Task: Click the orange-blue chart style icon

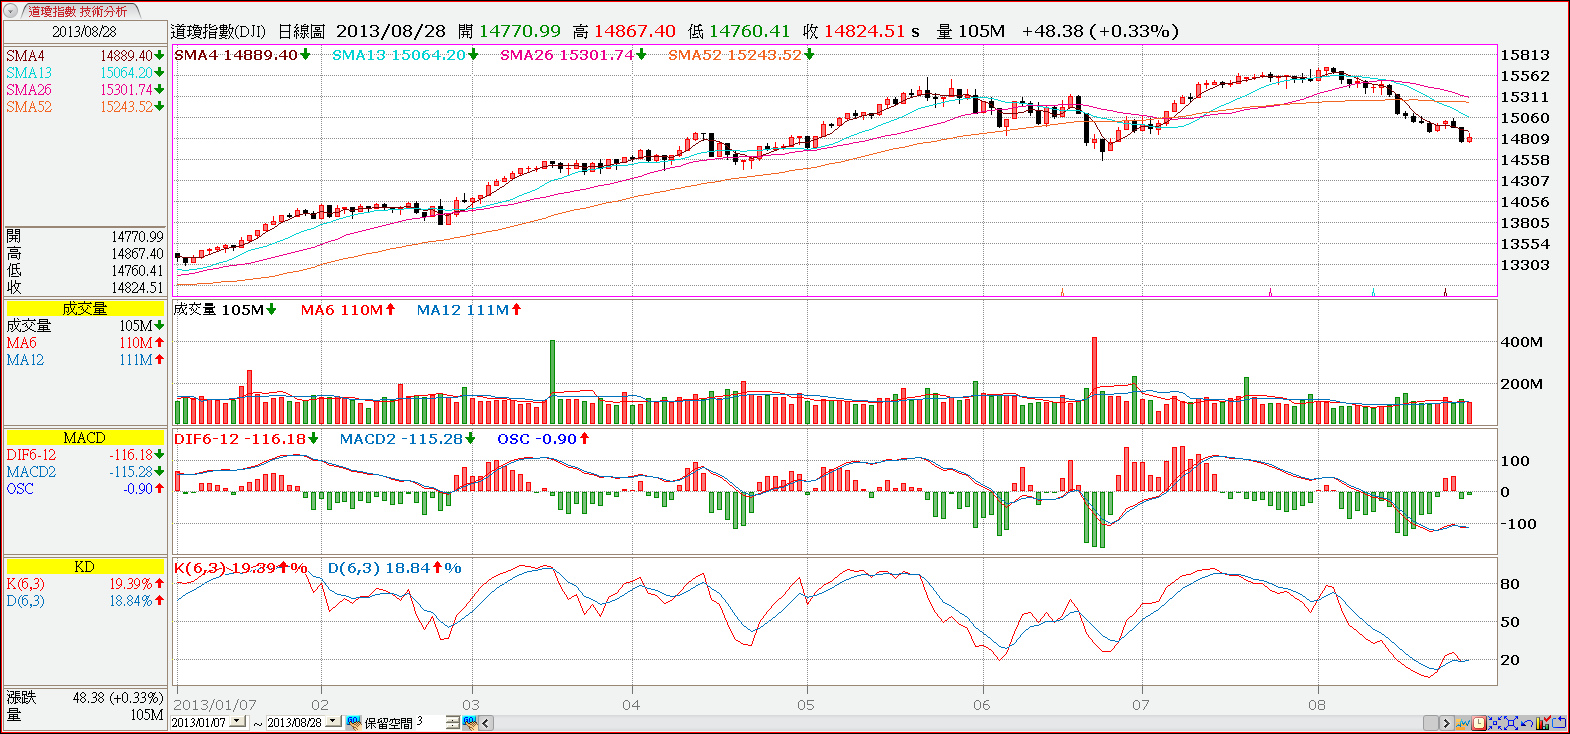Action: 1463,723
